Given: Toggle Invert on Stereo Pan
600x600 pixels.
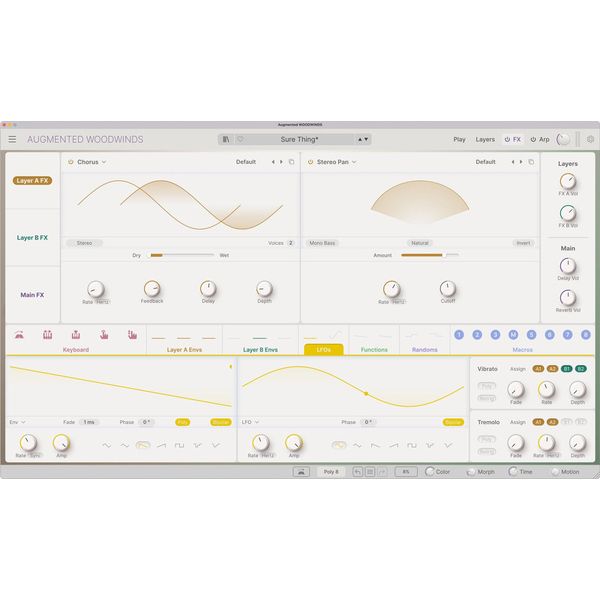Looking at the screenshot, I should [523, 243].
